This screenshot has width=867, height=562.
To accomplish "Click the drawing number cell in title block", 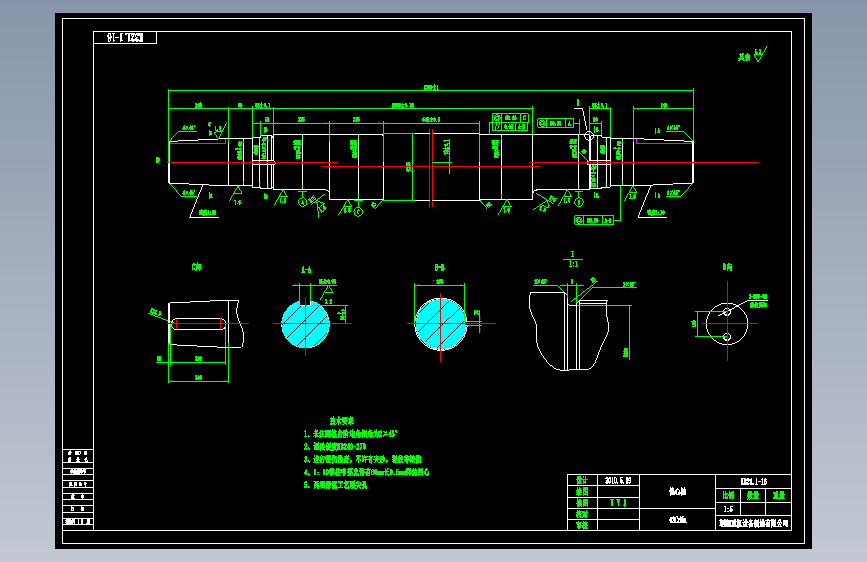I will click(x=754, y=481).
